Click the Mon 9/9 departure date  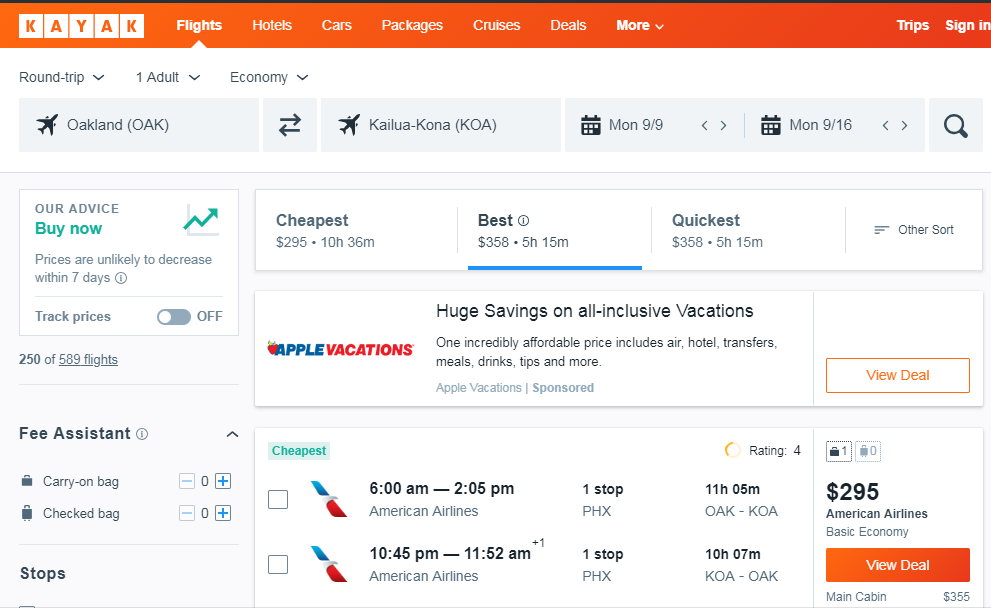pyautogui.click(x=636, y=125)
